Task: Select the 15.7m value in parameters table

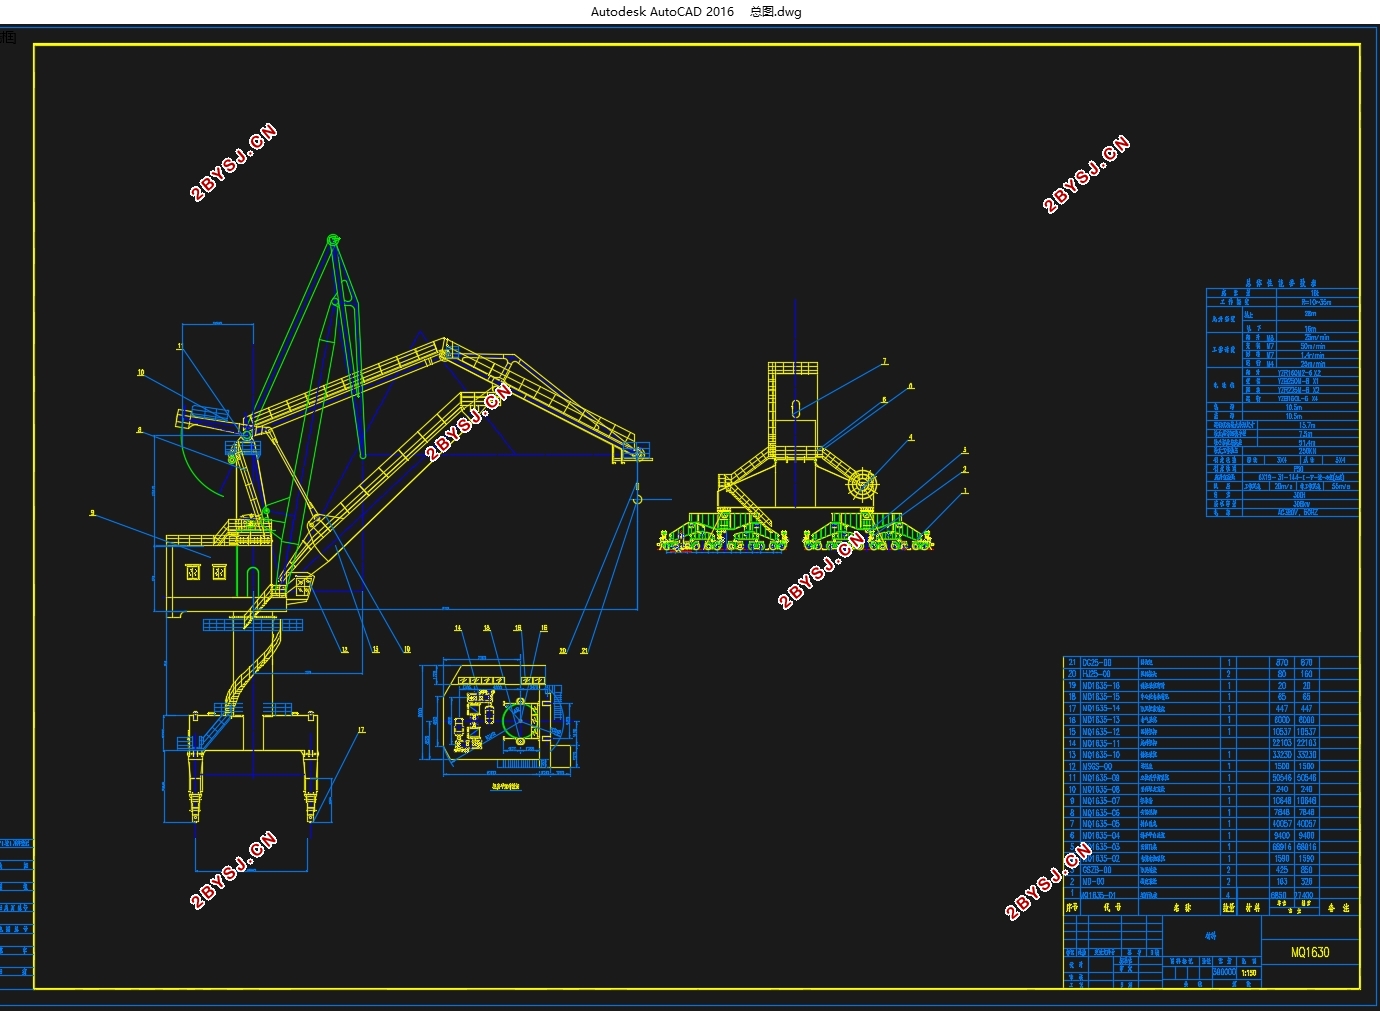Action: coord(1307,425)
